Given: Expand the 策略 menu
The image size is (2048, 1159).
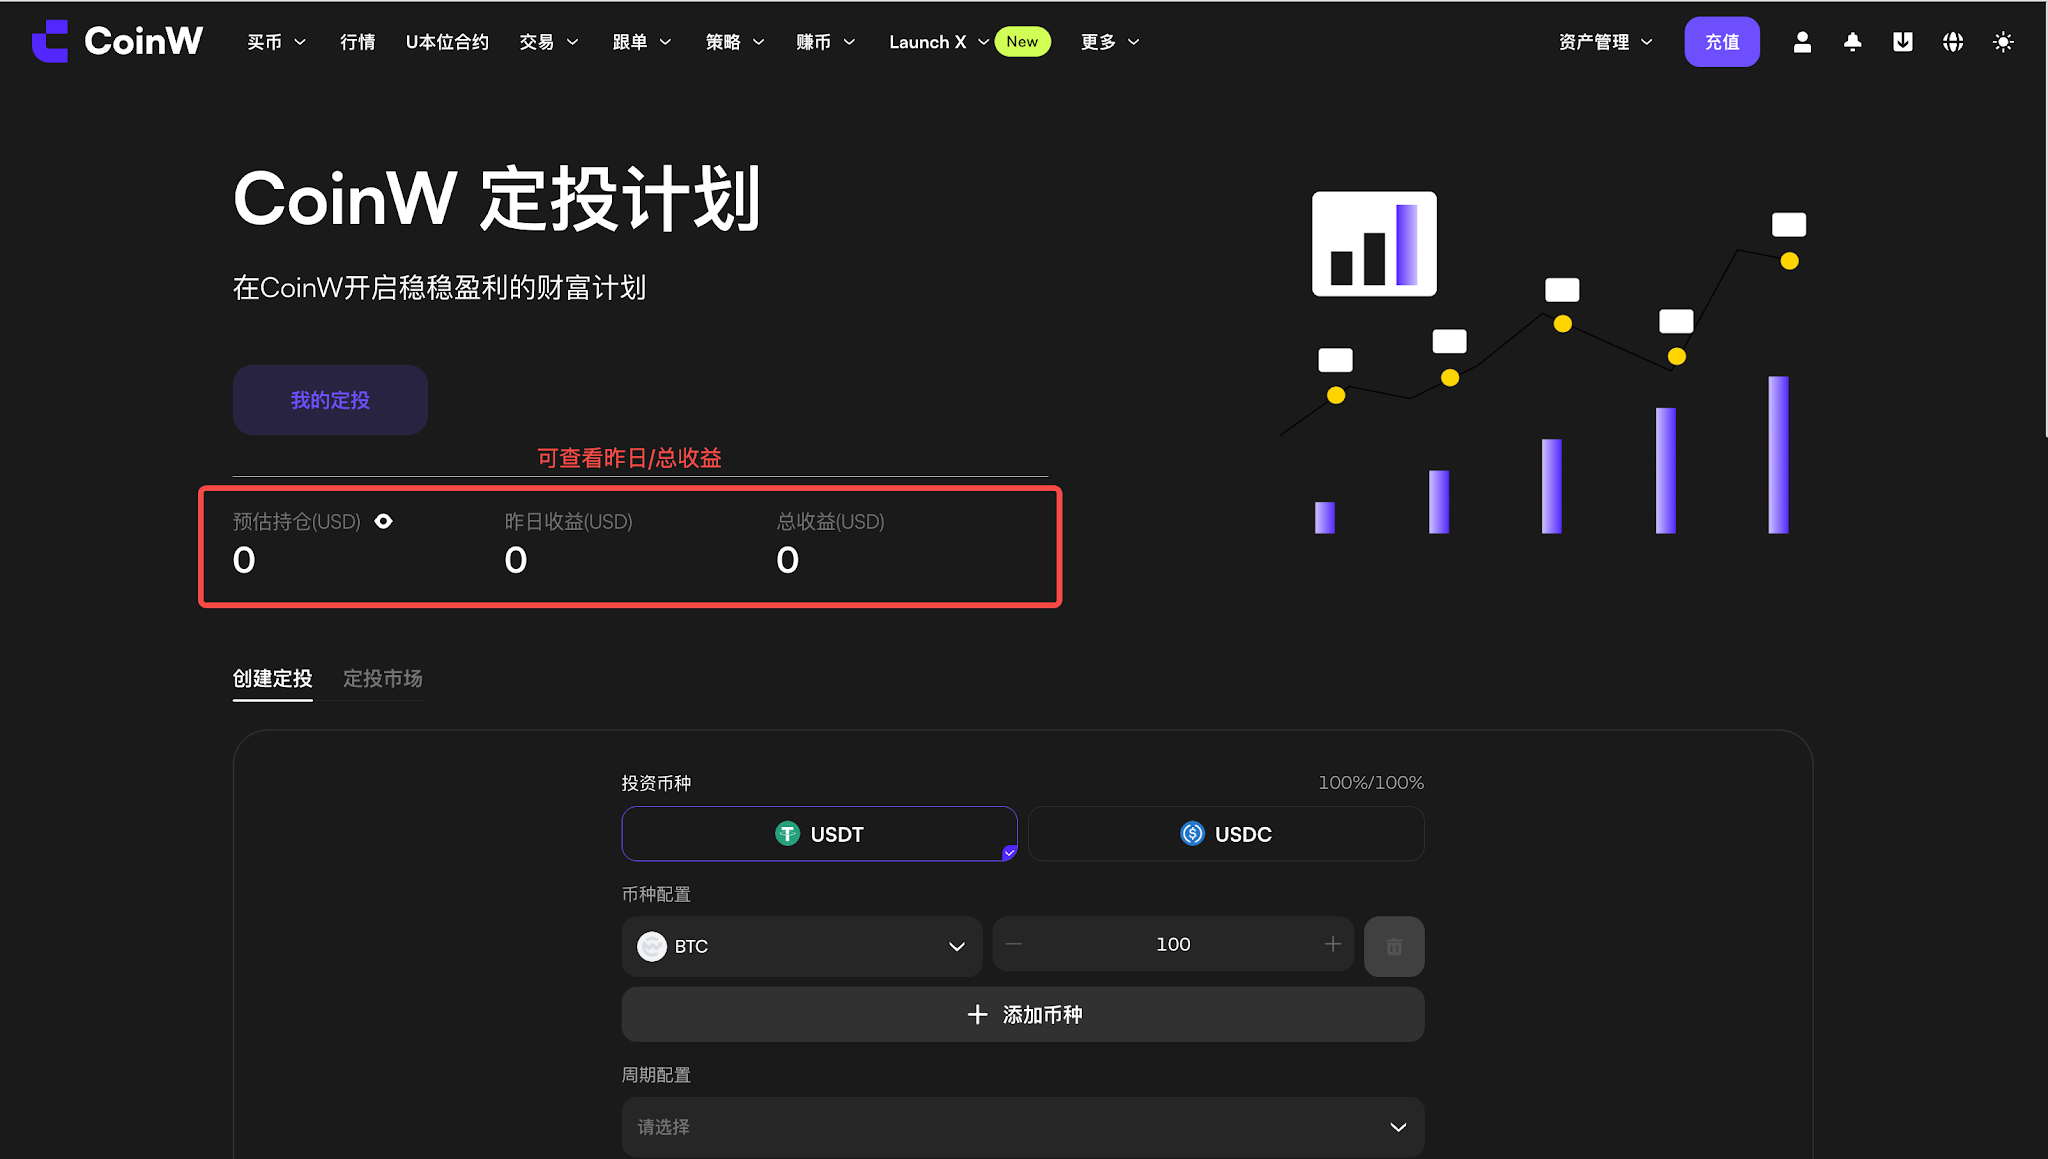Looking at the screenshot, I should pos(735,42).
